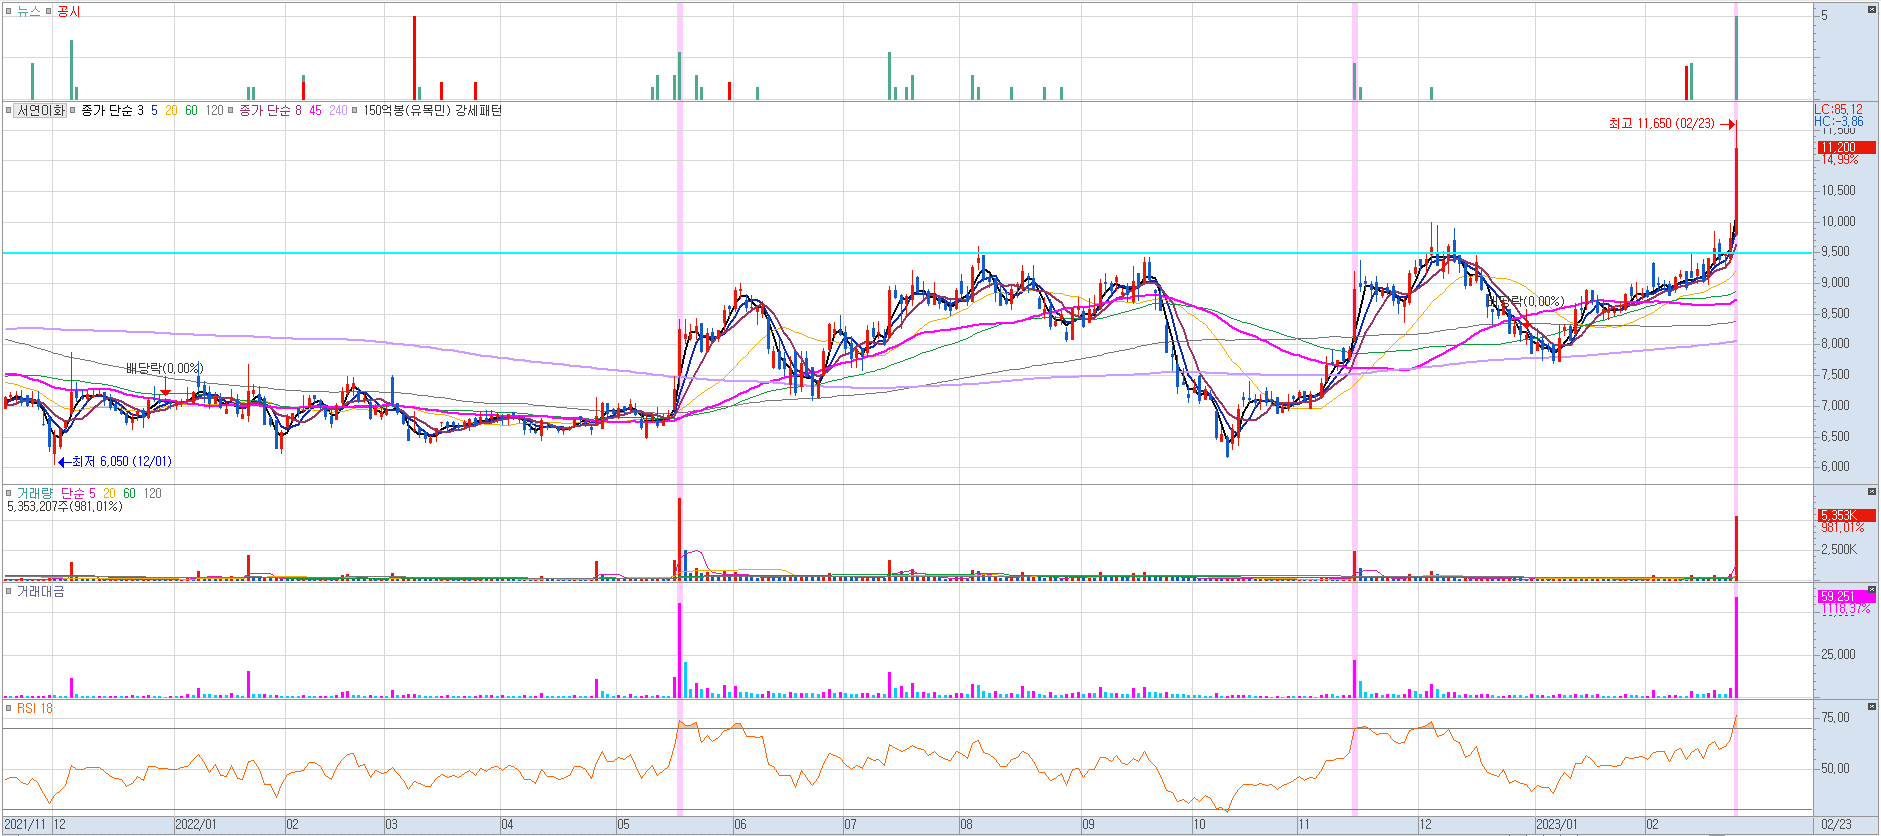The width and height of the screenshot is (1881, 836).
Task: Click the 2,500K volume axis label
Action: [1838, 549]
